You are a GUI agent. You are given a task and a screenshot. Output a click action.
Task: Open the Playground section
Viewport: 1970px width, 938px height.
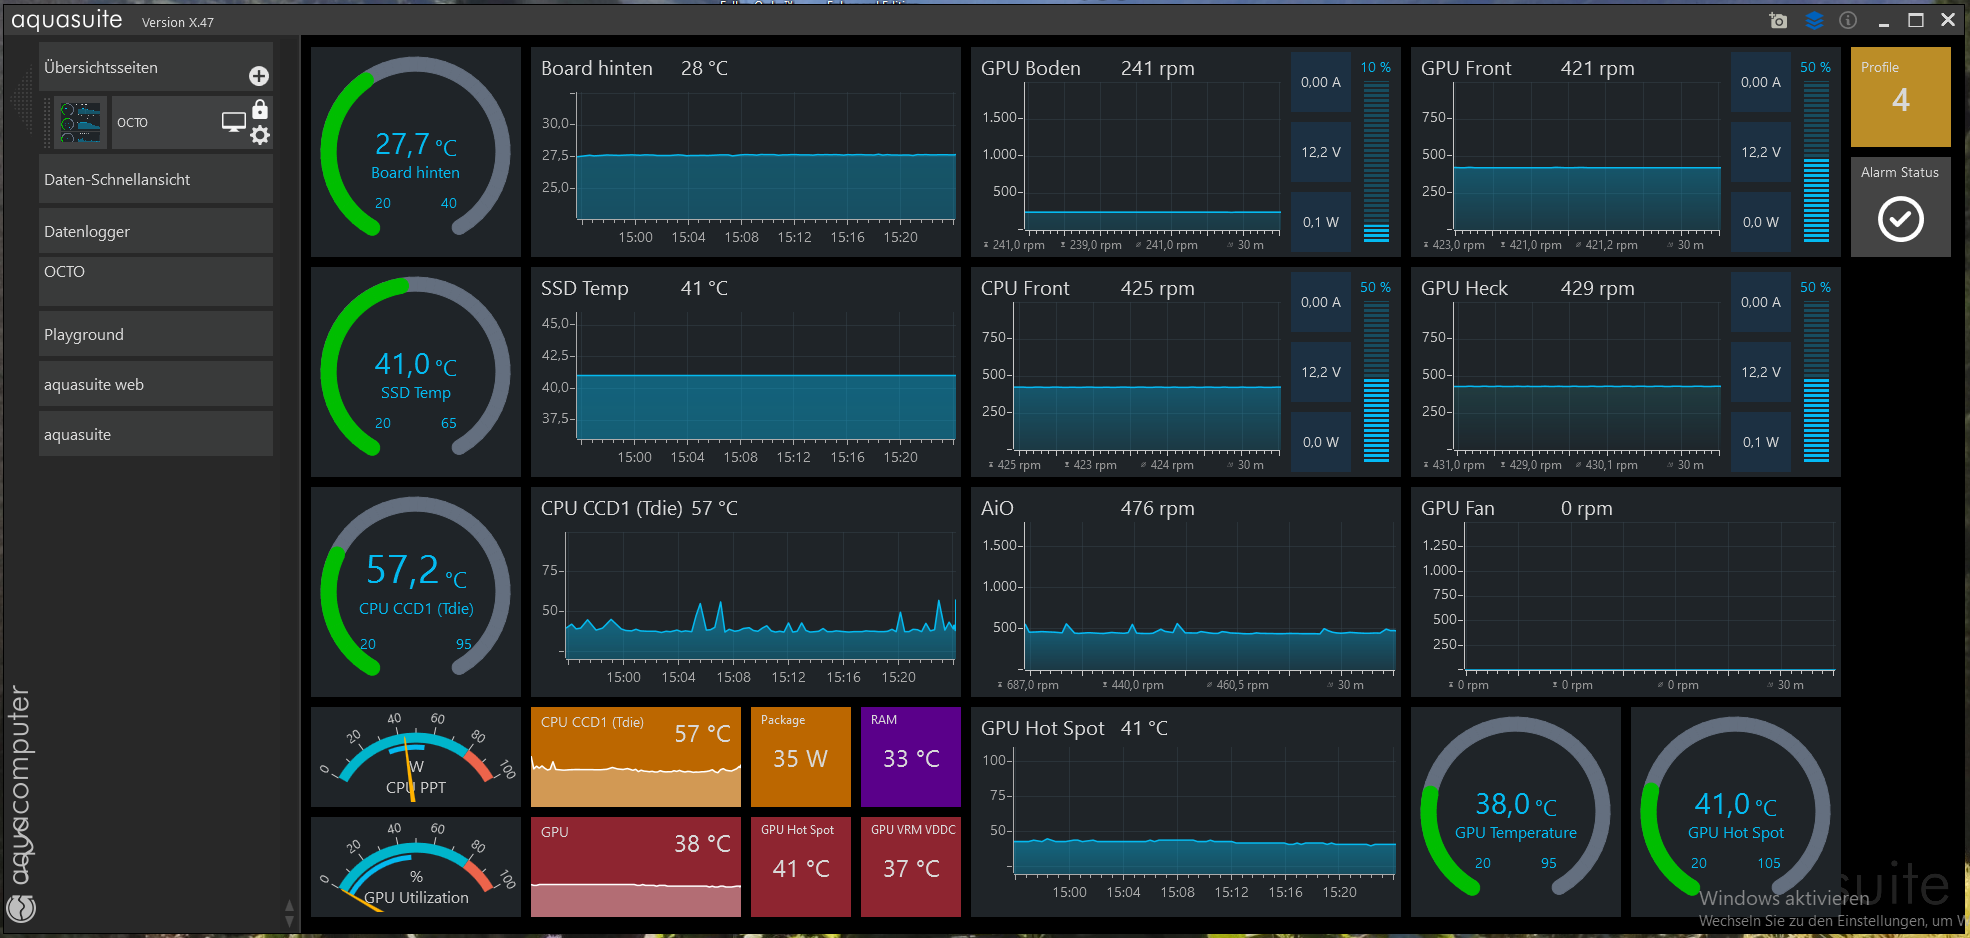coord(156,334)
